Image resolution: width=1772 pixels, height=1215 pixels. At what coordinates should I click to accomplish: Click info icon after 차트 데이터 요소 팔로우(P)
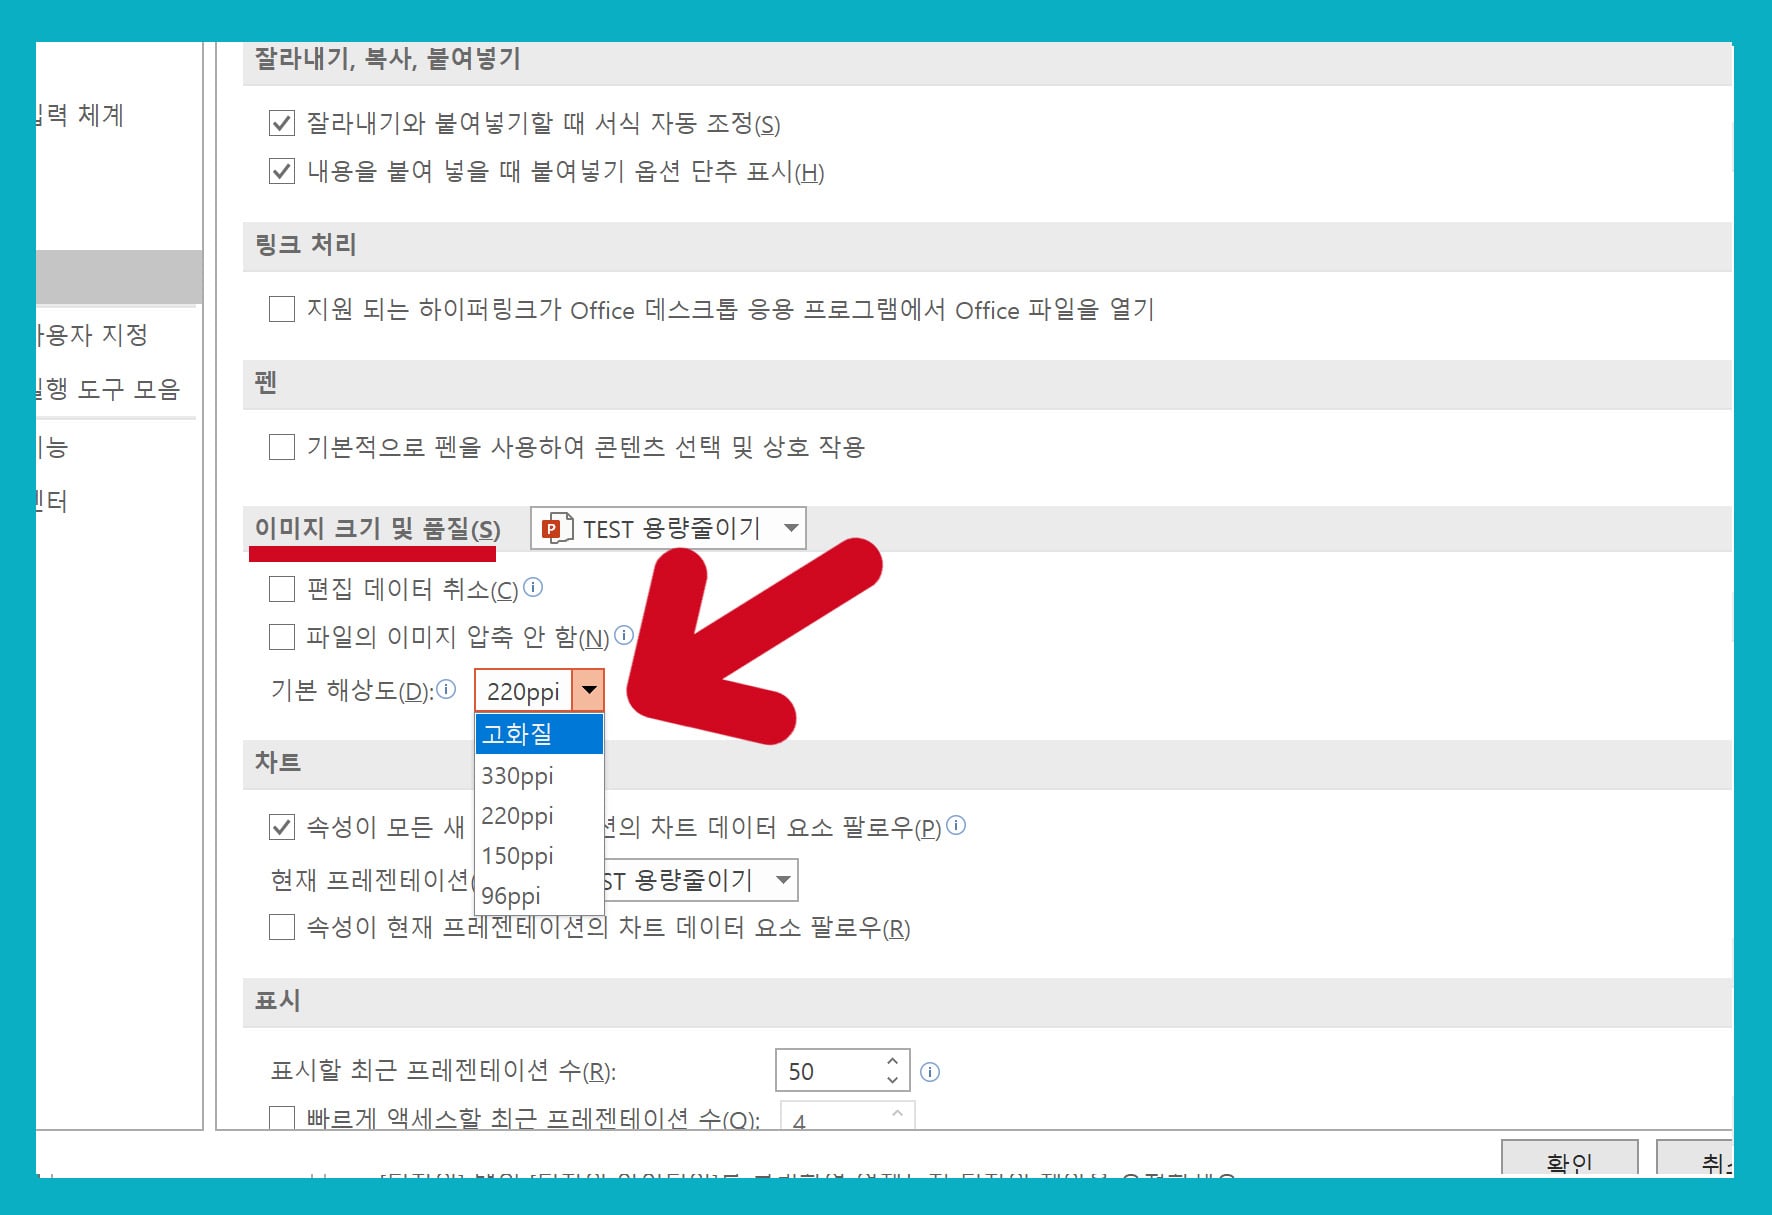[956, 825]
